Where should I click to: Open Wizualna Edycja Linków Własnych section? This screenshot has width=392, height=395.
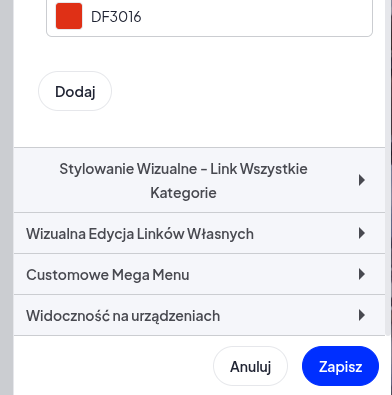(x=199, y=233)
